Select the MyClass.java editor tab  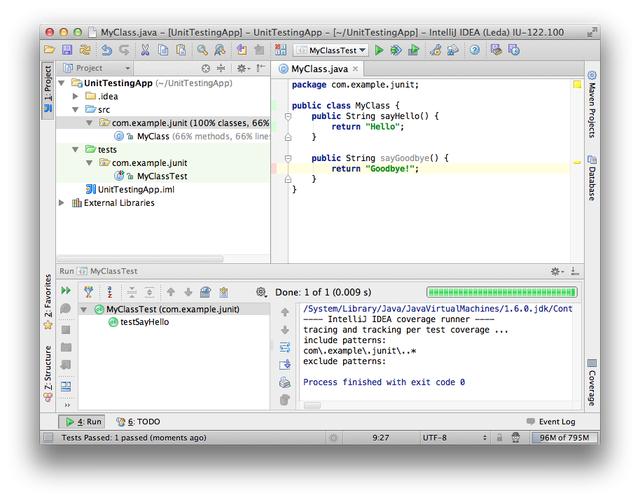coord(319,69)
